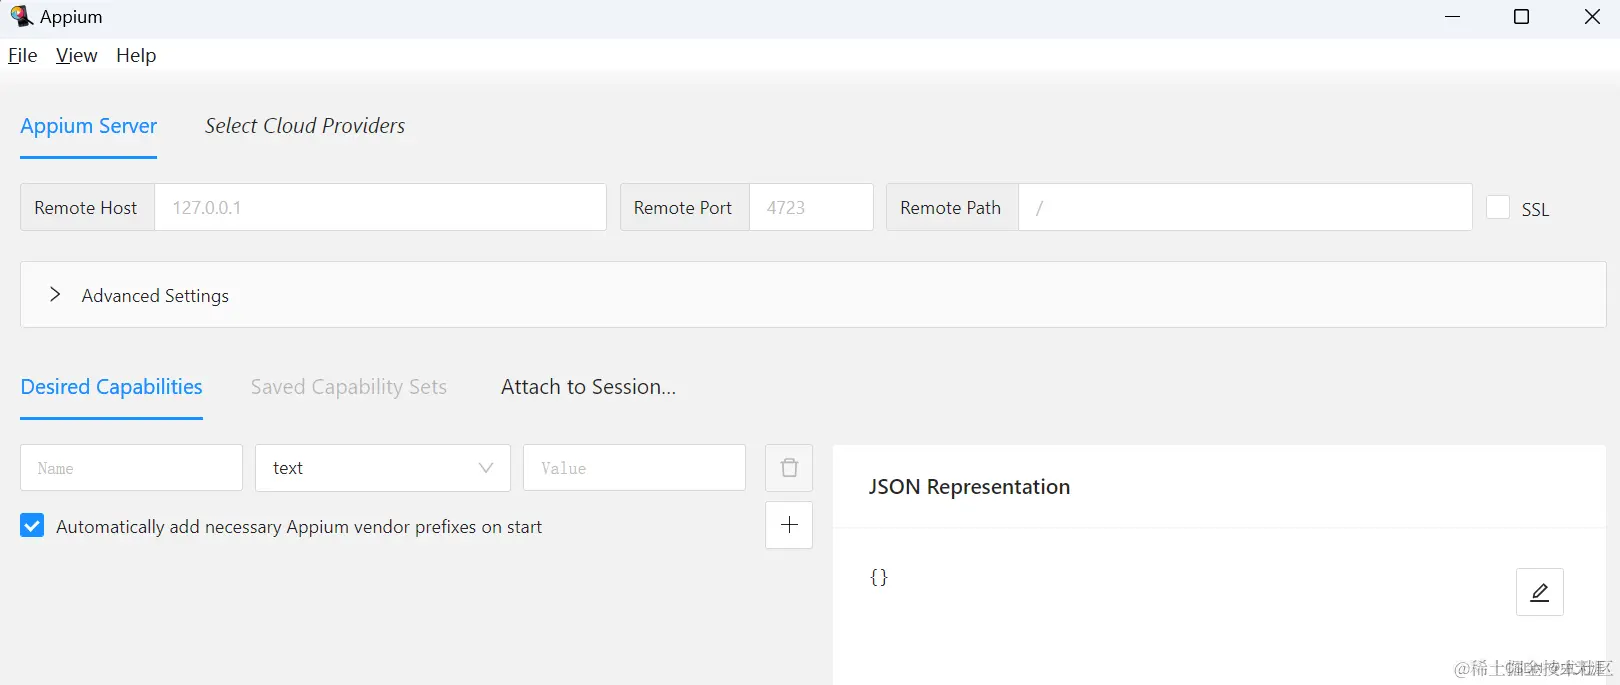Switch to the Appium Server tab
This screenshot has height=685, width=1620.
pyautogui.click(x=89, y=126)
